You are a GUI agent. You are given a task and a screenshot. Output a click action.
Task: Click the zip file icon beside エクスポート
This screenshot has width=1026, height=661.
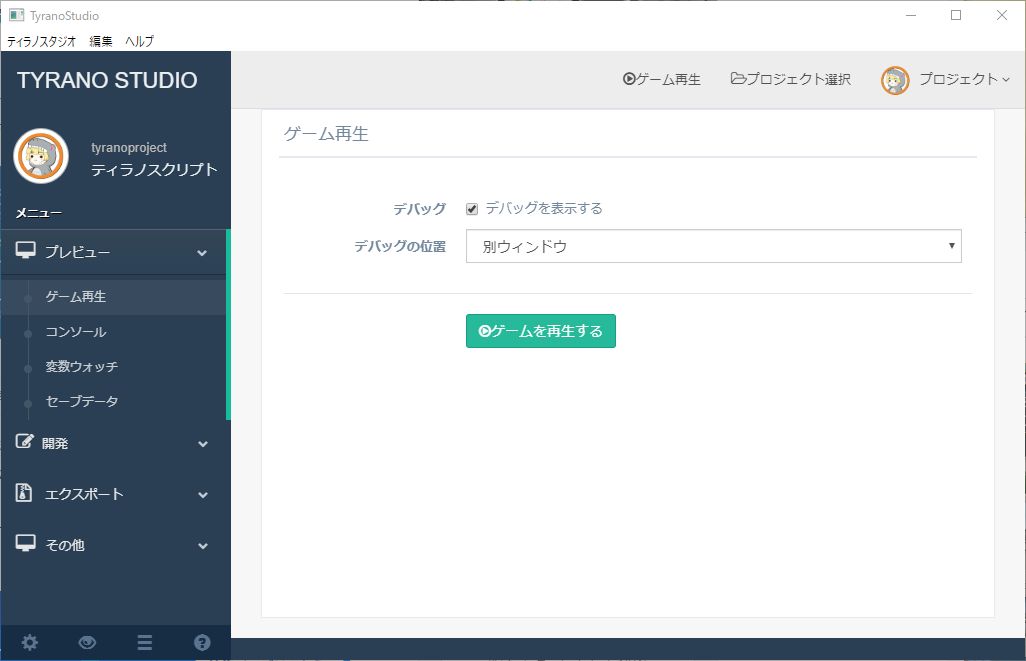coord(24,492)
